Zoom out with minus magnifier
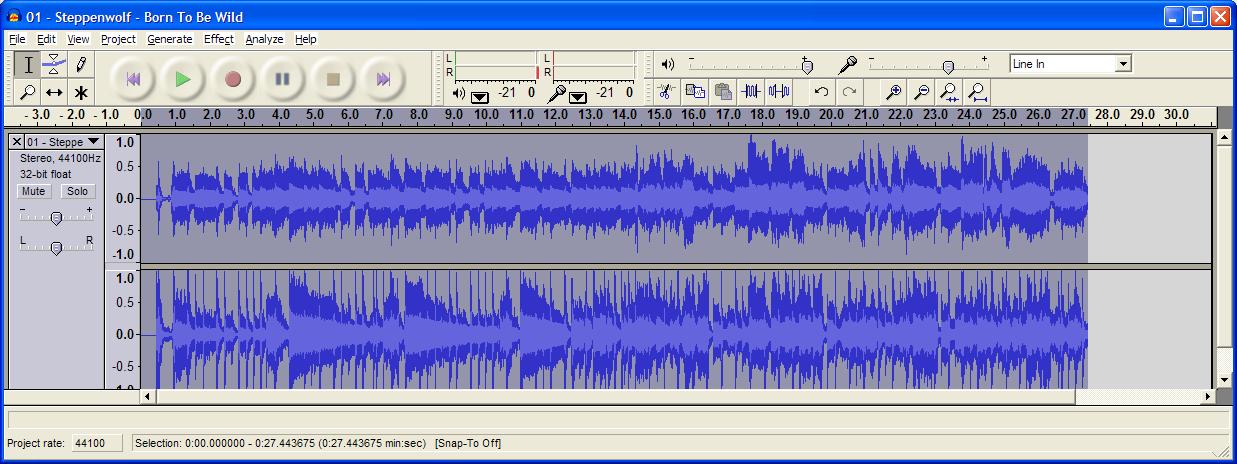Screen dimensions: 1237x464 922,91
